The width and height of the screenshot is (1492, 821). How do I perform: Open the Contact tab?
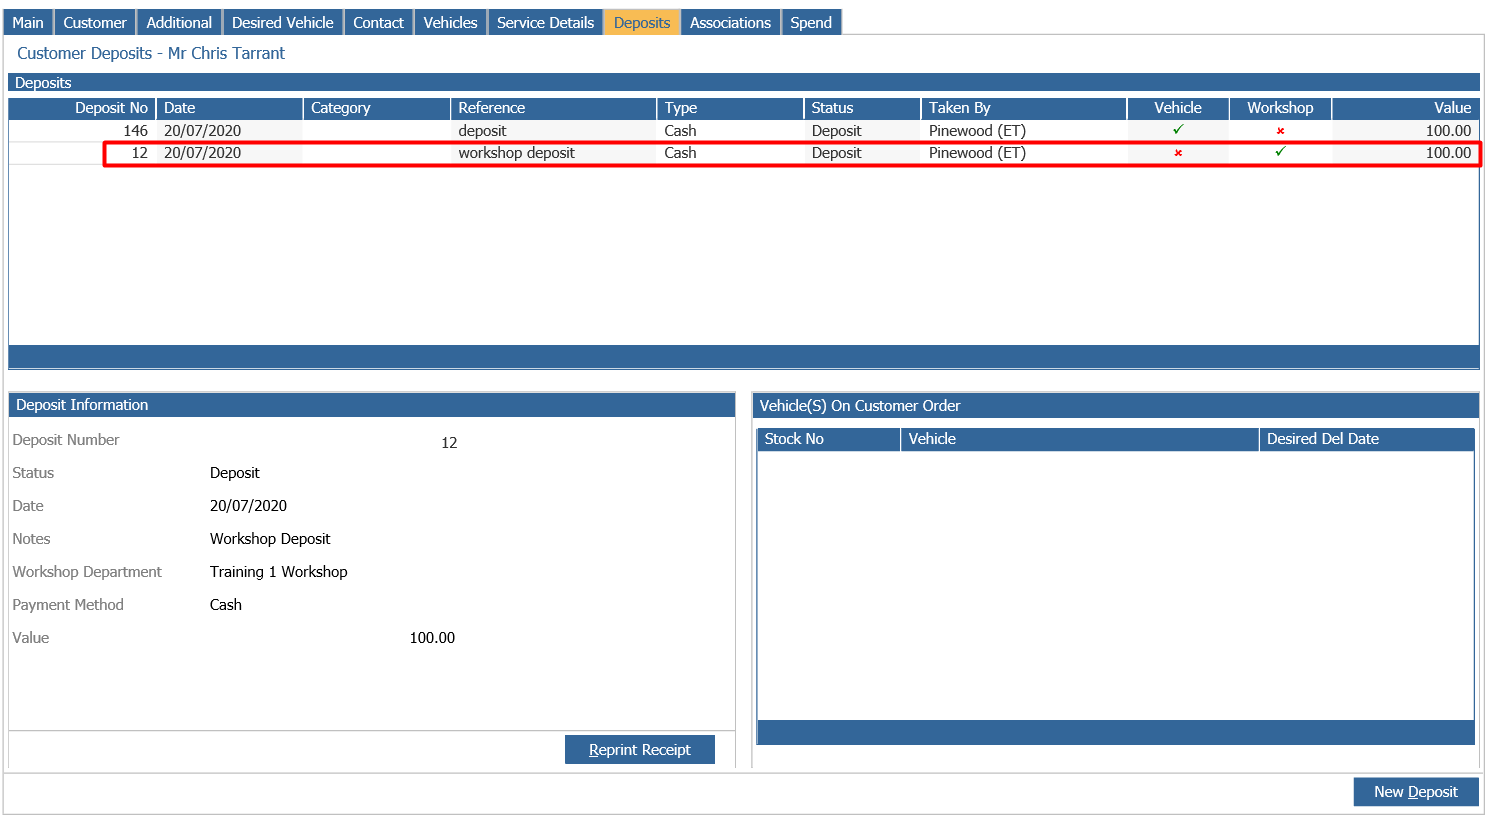point(378,22)
